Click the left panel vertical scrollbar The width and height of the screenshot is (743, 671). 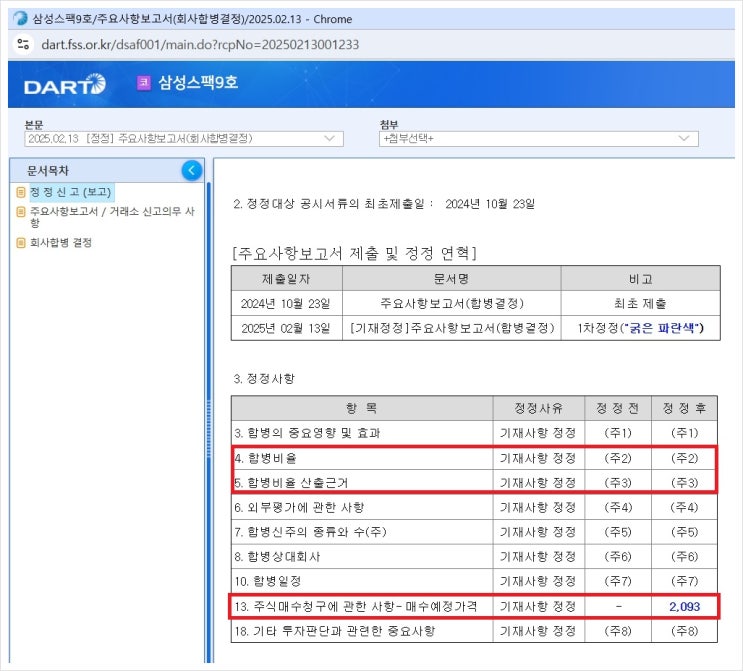208,422
